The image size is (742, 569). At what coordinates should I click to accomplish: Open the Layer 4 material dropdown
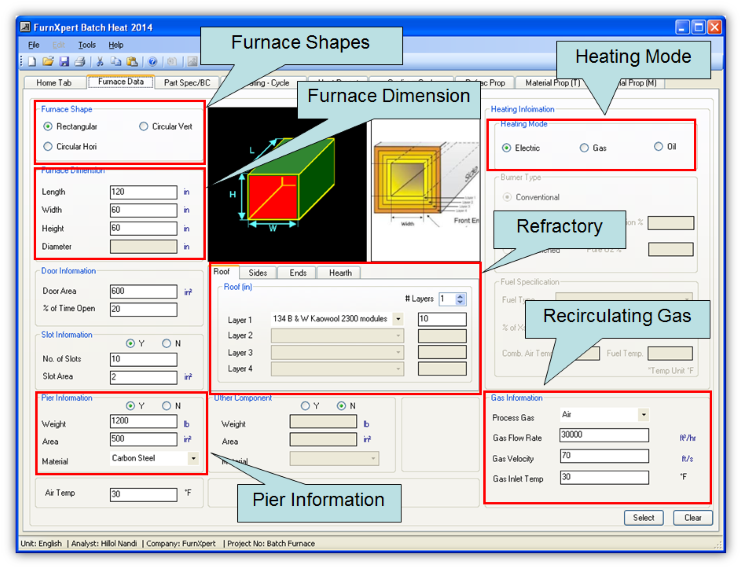[x=337, y=368]
